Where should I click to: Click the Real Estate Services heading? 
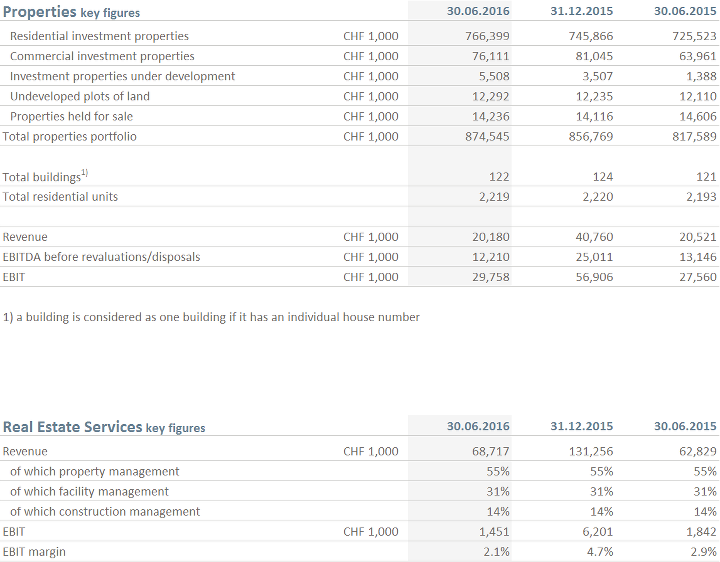[104, 427]
